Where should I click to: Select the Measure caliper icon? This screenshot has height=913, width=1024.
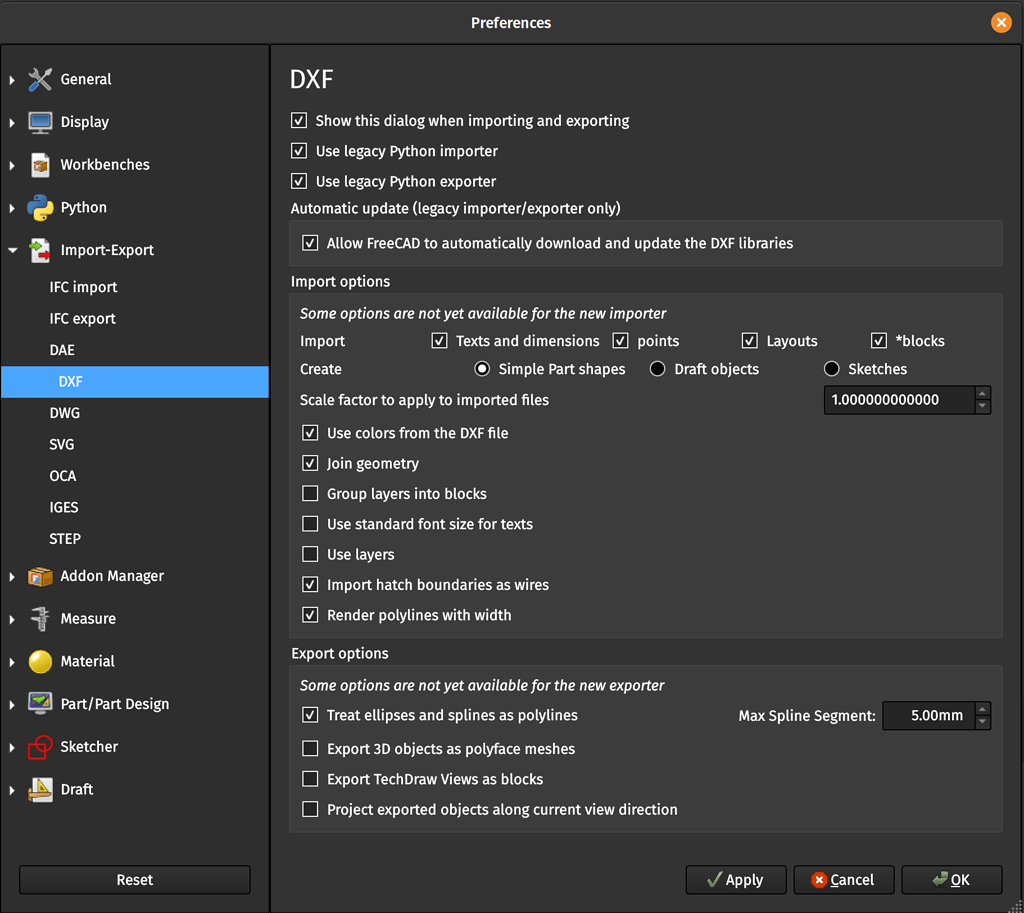click(40, 619)
